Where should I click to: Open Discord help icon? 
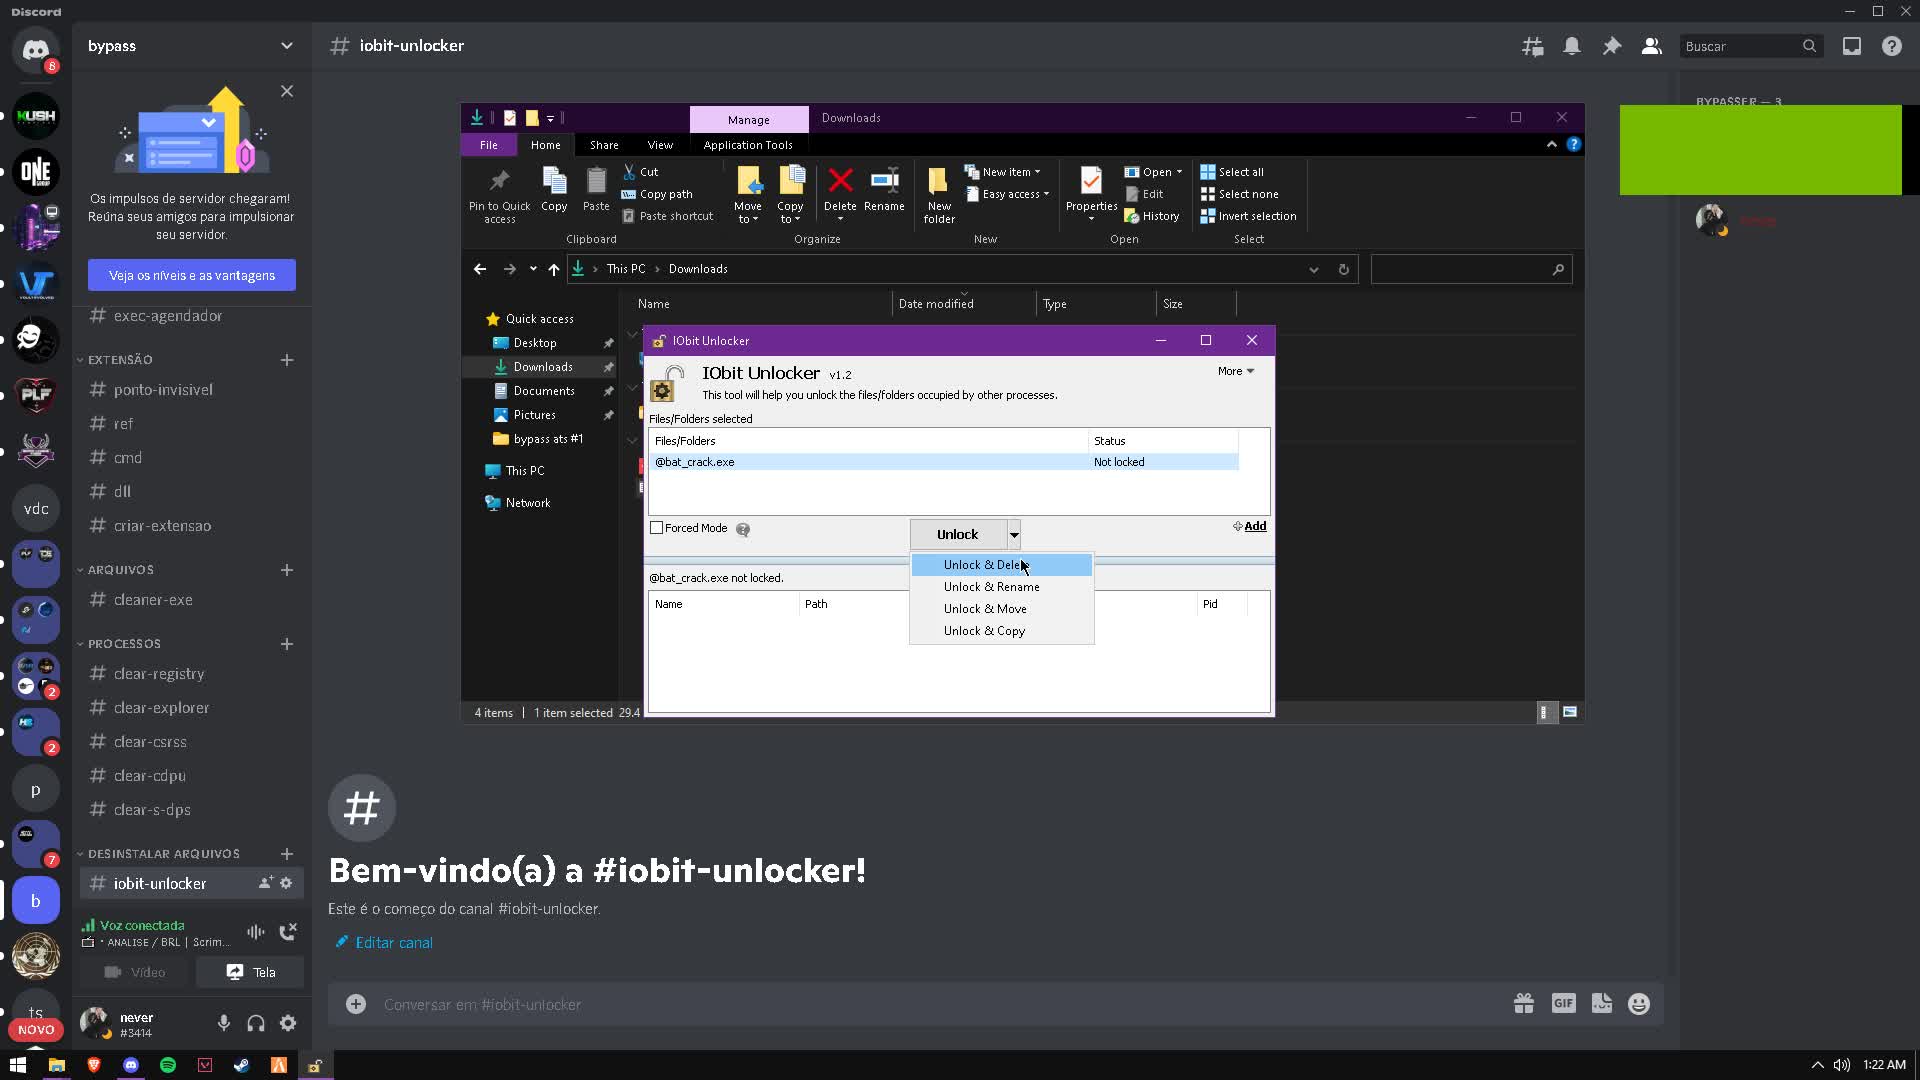[1892, 46]
